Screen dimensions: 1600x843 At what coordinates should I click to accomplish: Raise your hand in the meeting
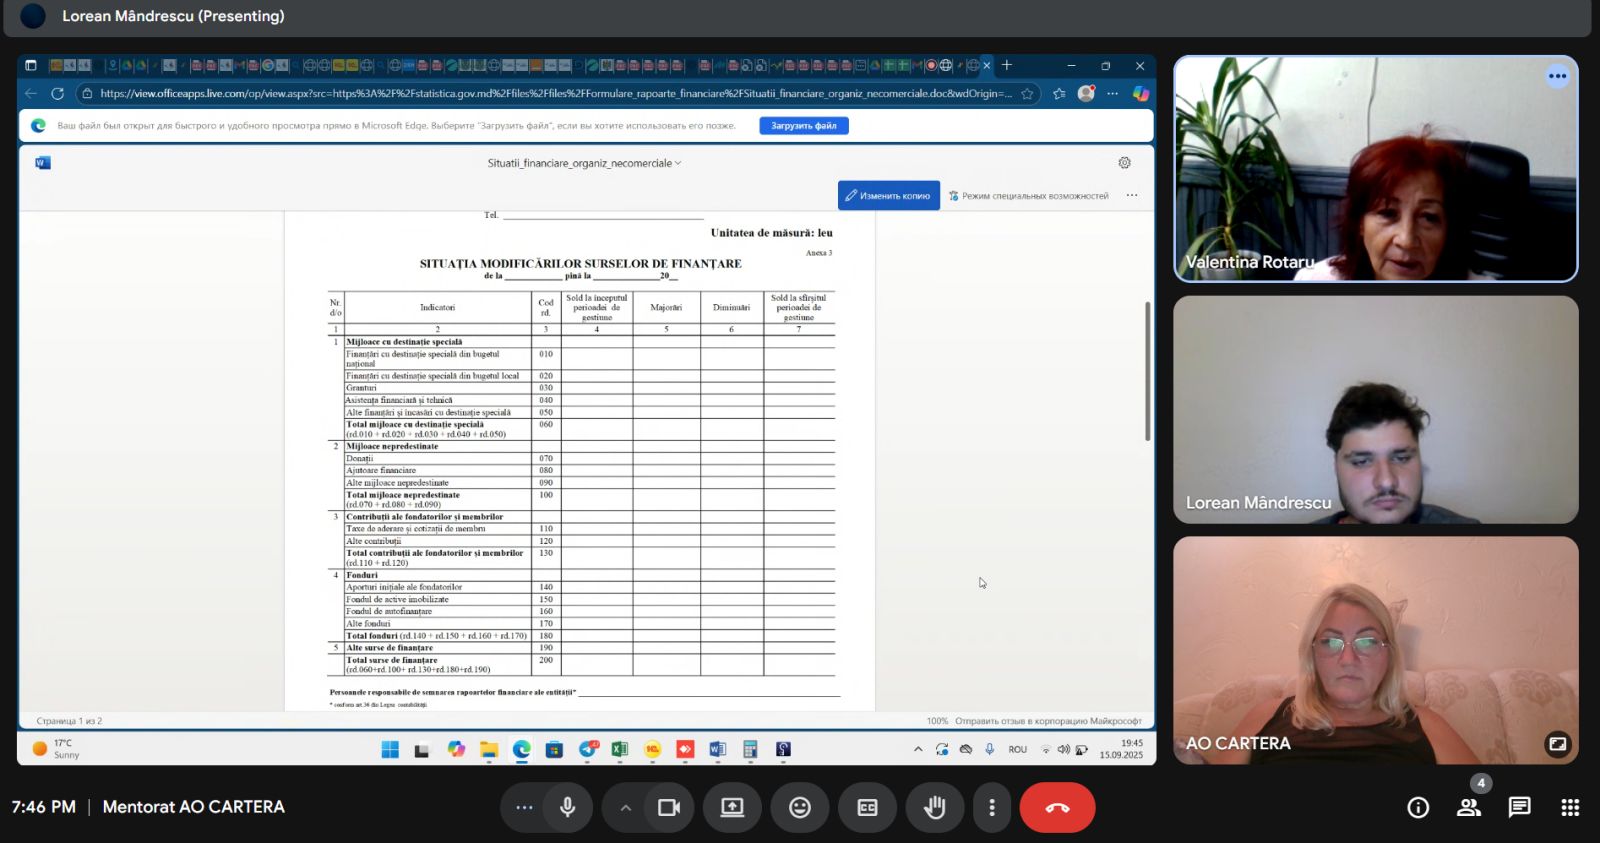pyautogui.click(x=935, y=807)
